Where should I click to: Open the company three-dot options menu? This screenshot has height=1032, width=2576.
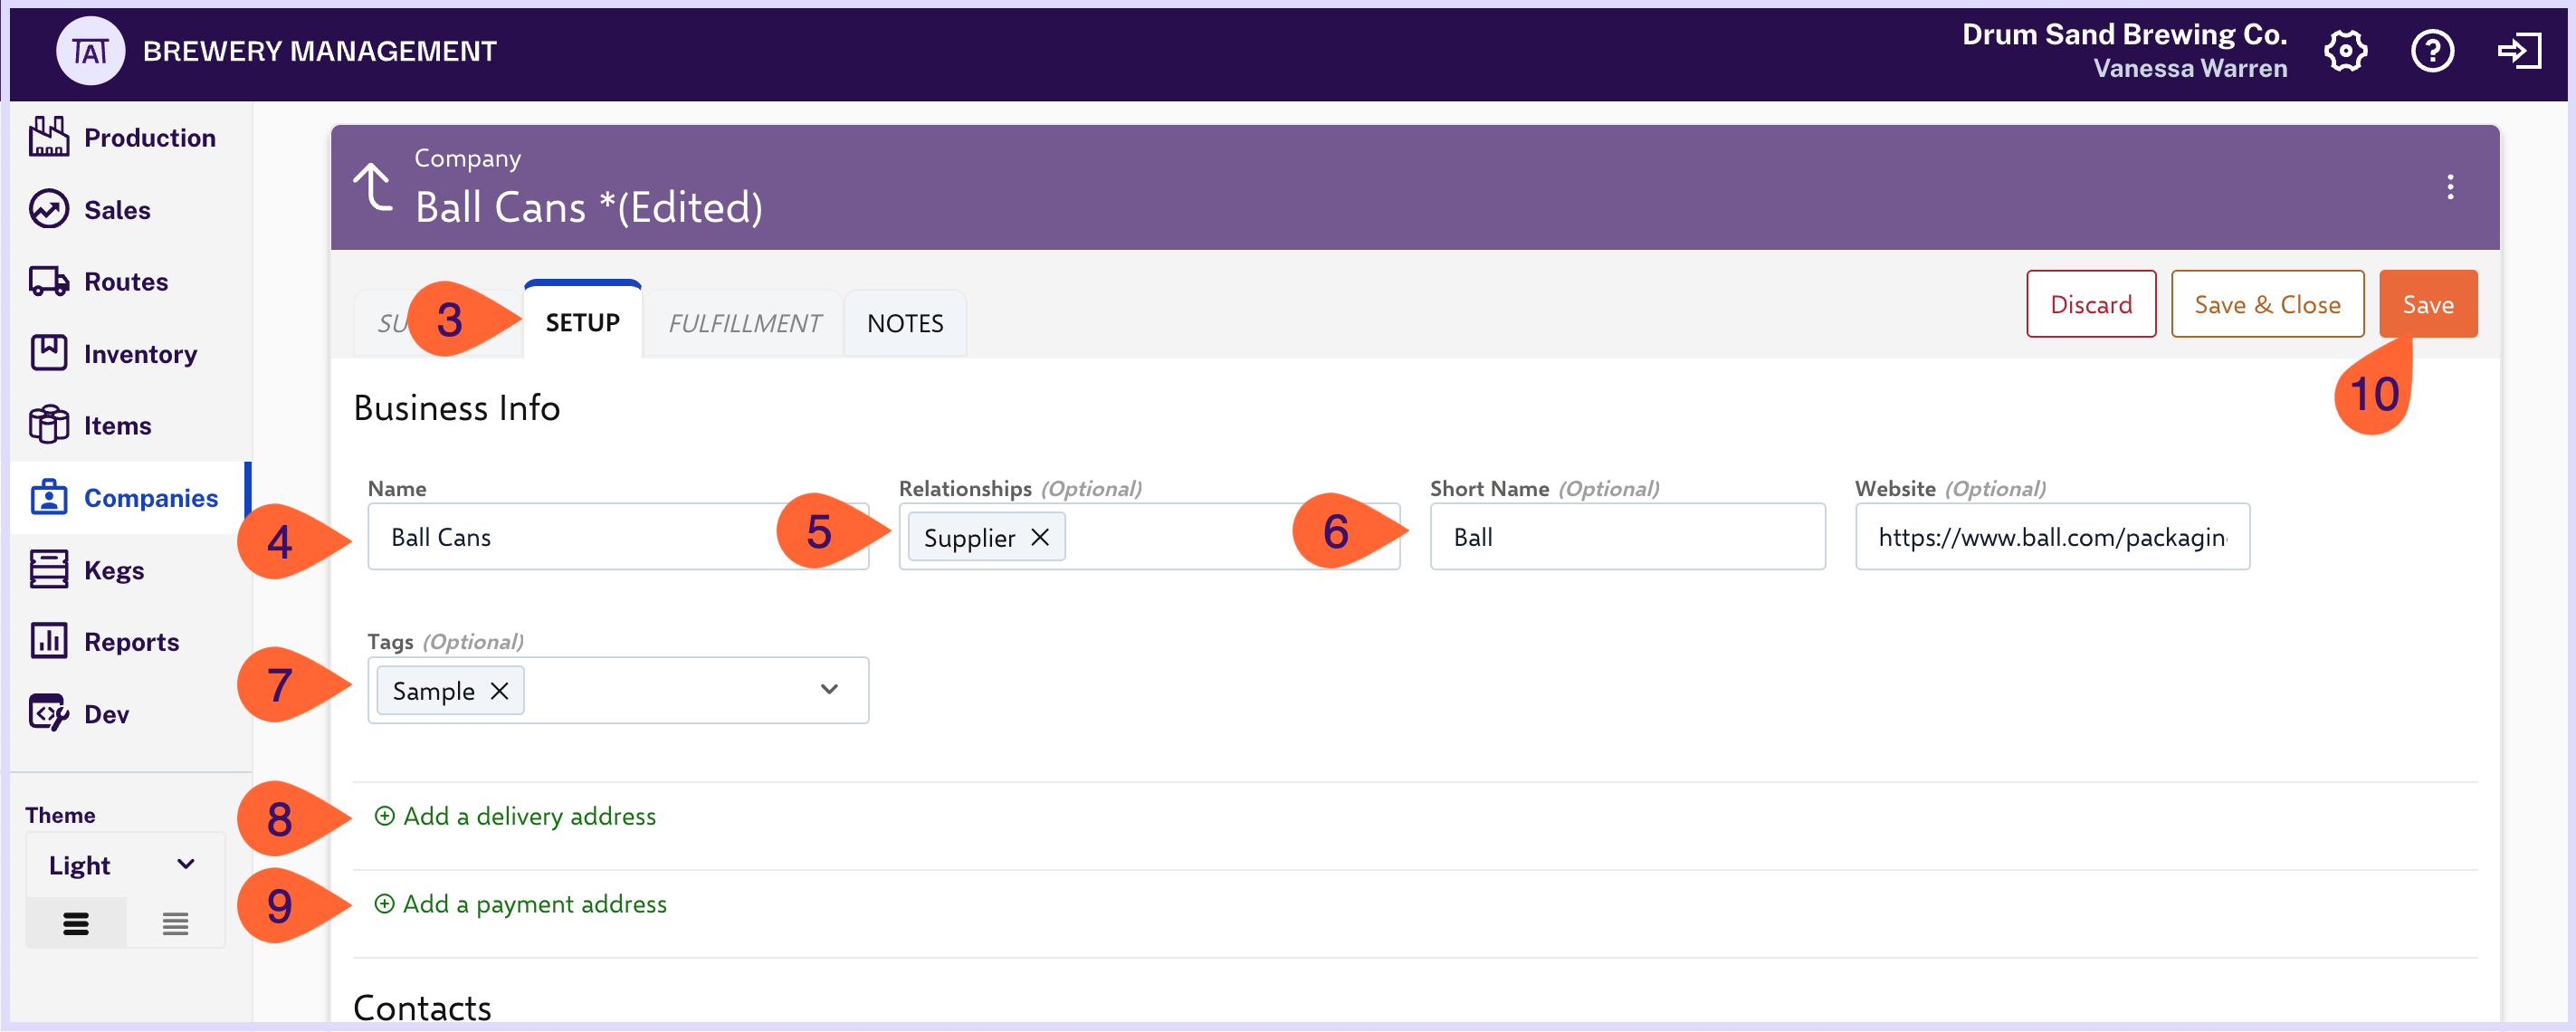pyautogui.click(x=2450, y=187)
